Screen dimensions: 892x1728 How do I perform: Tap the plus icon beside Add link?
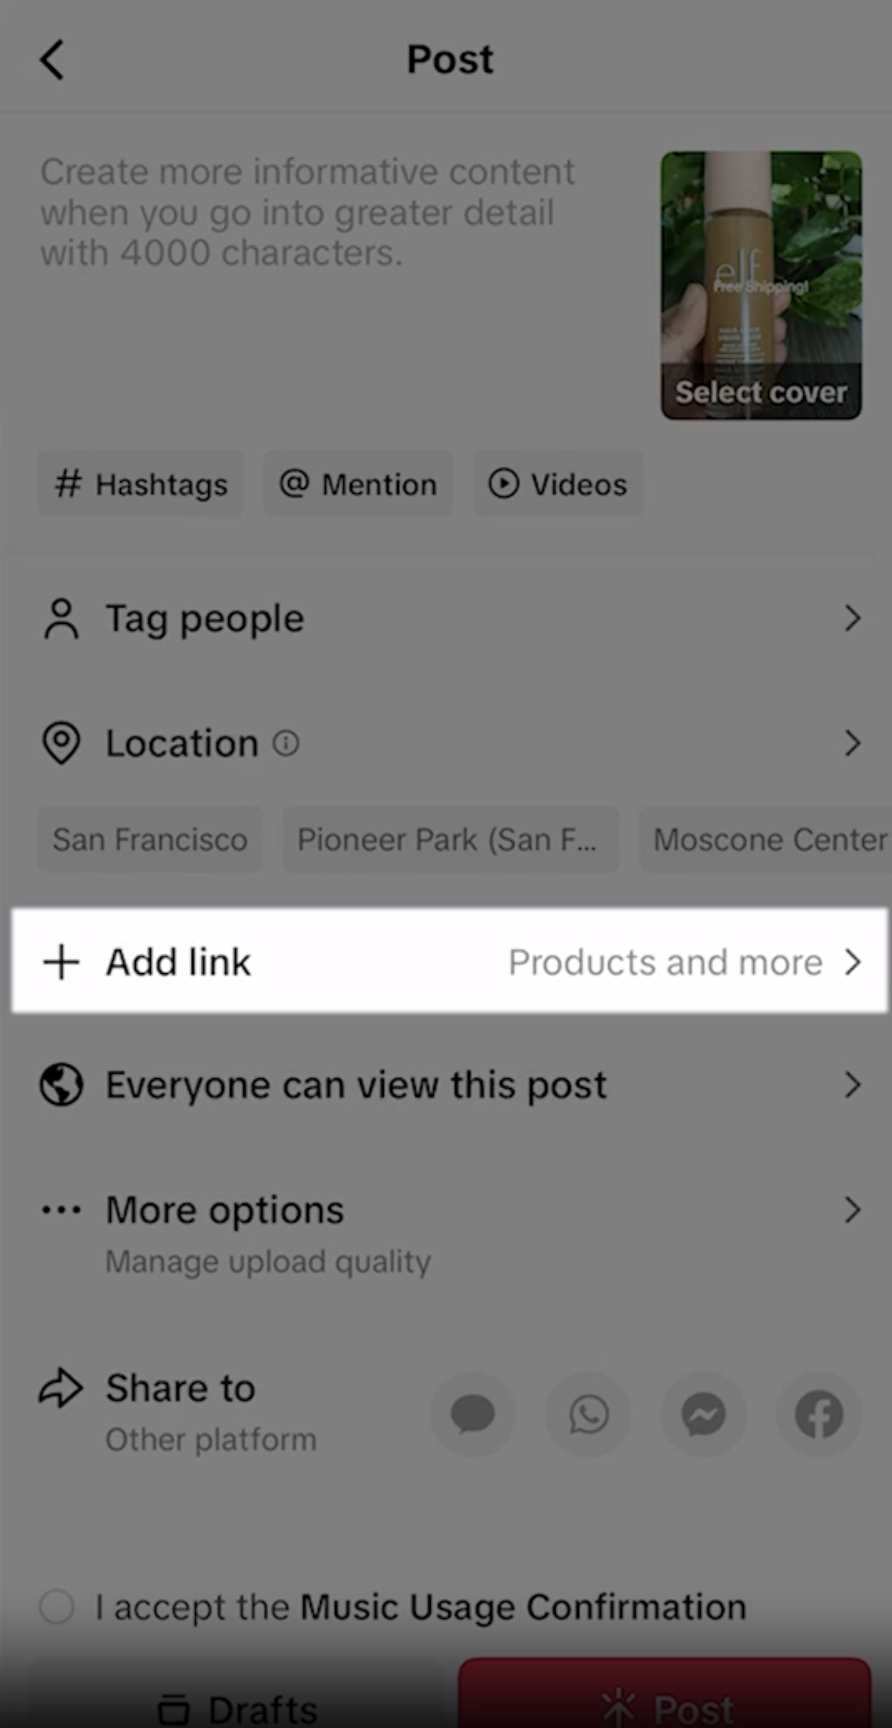tap(61, 962)
